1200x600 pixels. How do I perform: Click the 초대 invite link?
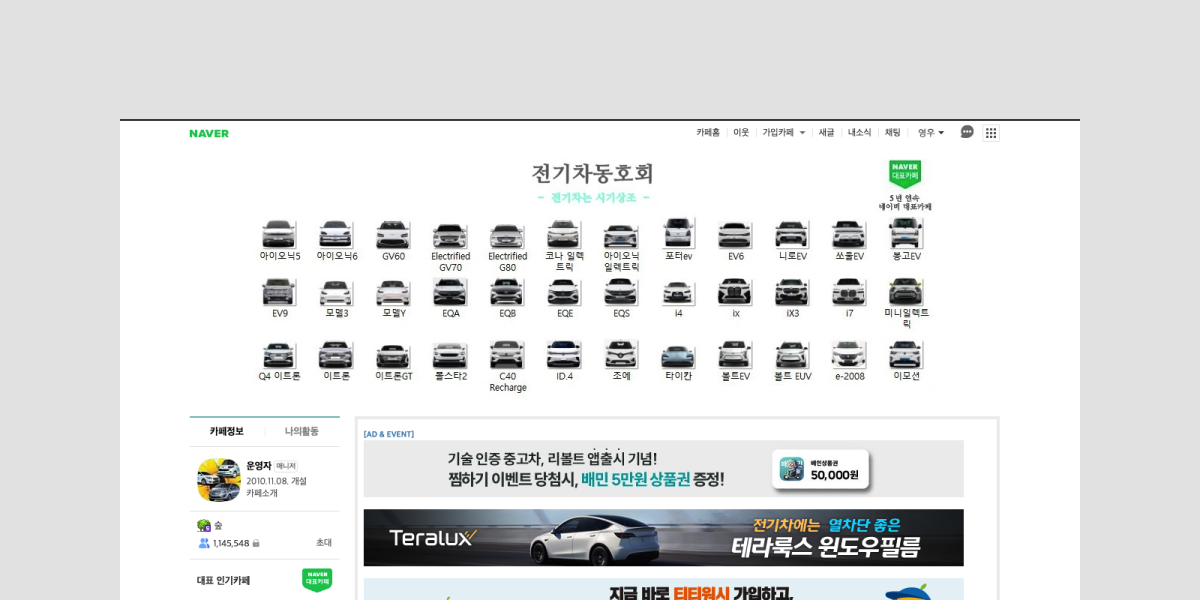324,542
